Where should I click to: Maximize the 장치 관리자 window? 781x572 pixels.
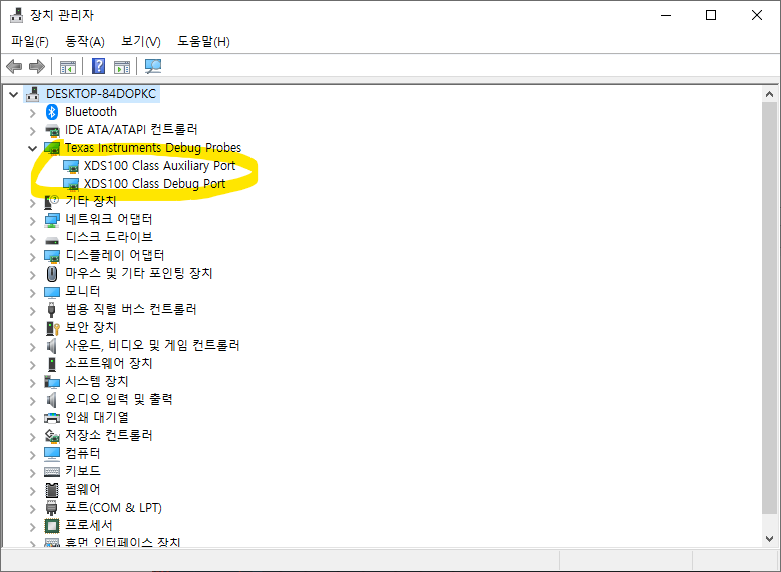[711, 15]
